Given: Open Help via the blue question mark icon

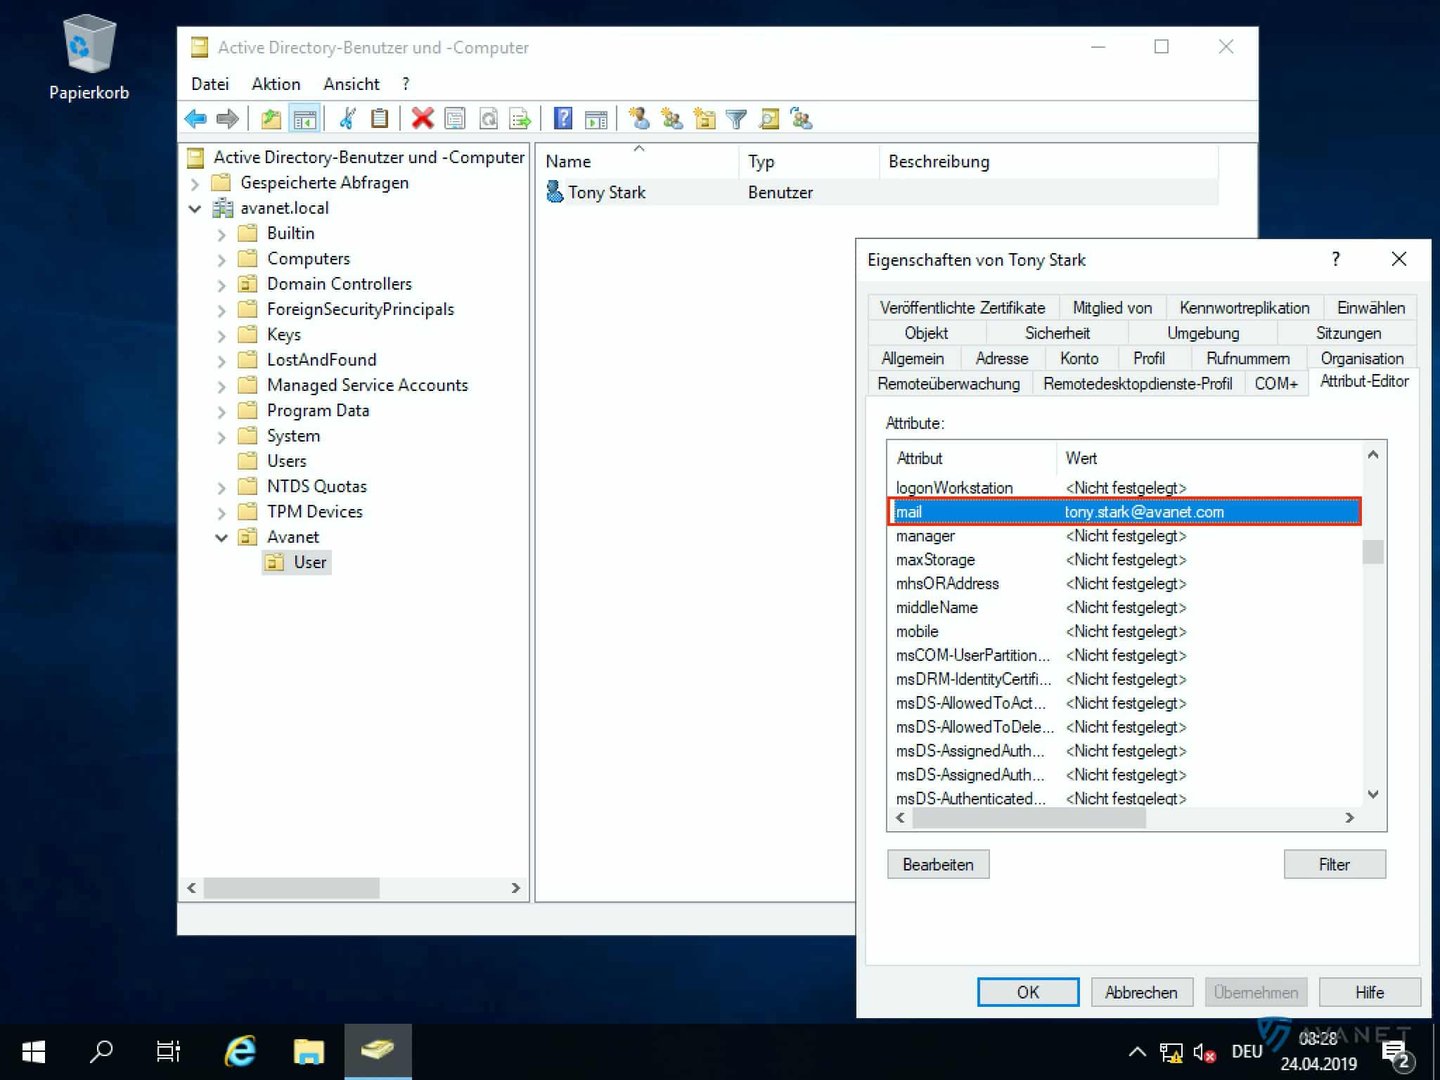Looking at the screenshot, I should [563, 119].
